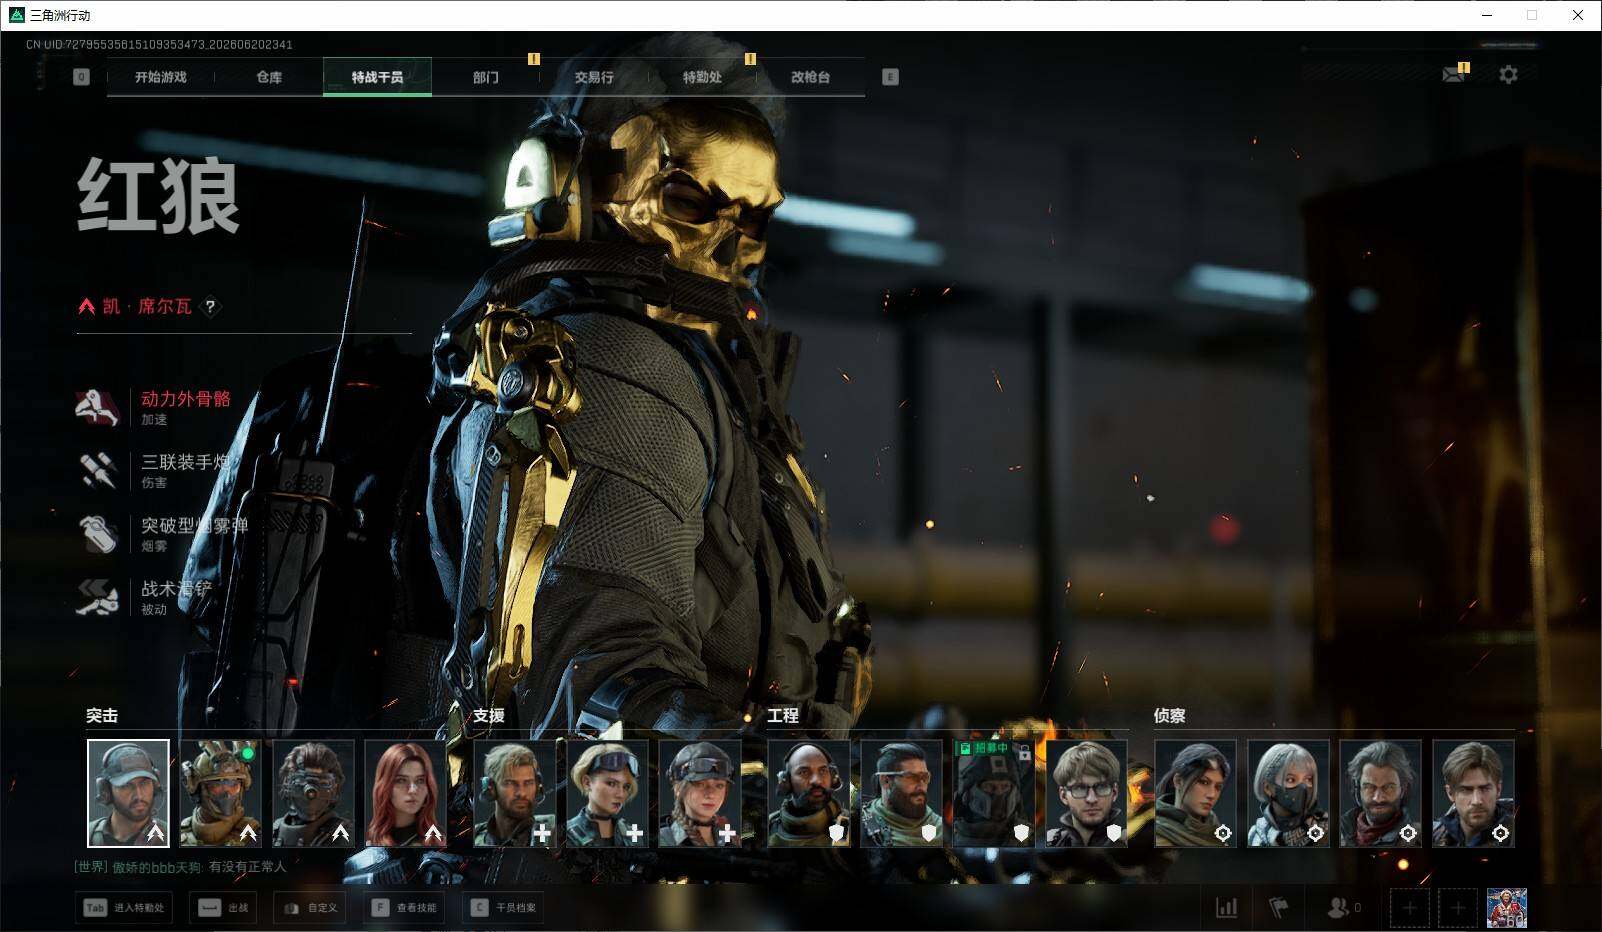
Task: Select the silver-haired masked recon operator
Action: [1288, 793]
